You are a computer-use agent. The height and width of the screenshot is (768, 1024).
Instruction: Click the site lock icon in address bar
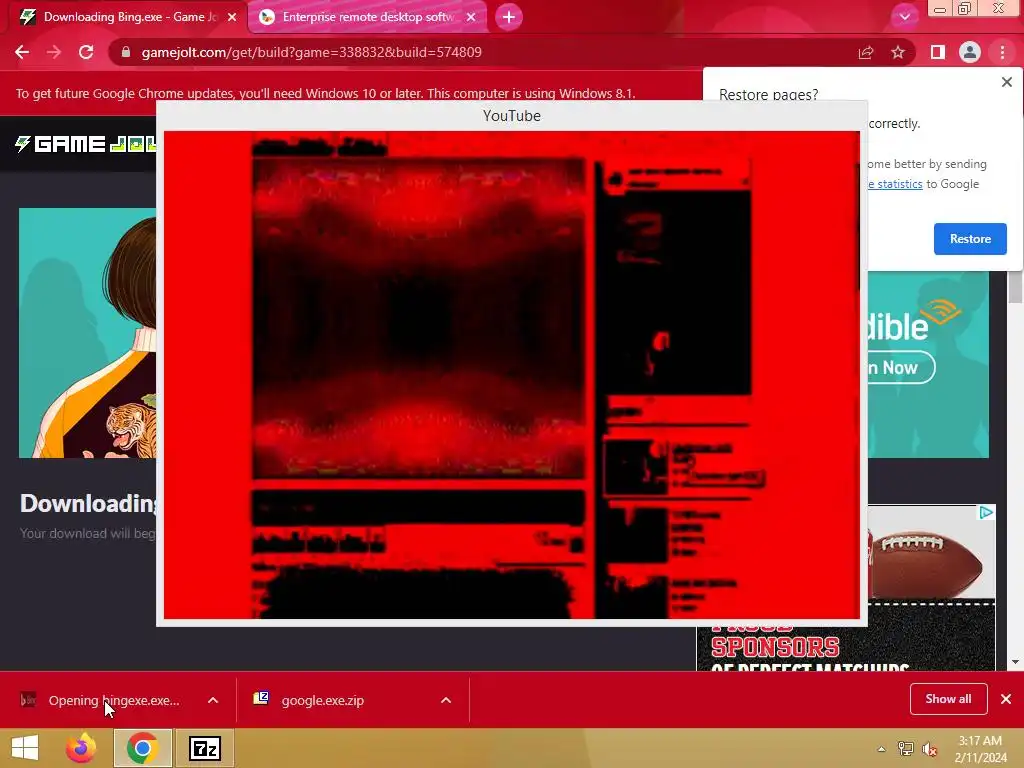[126, 52]
